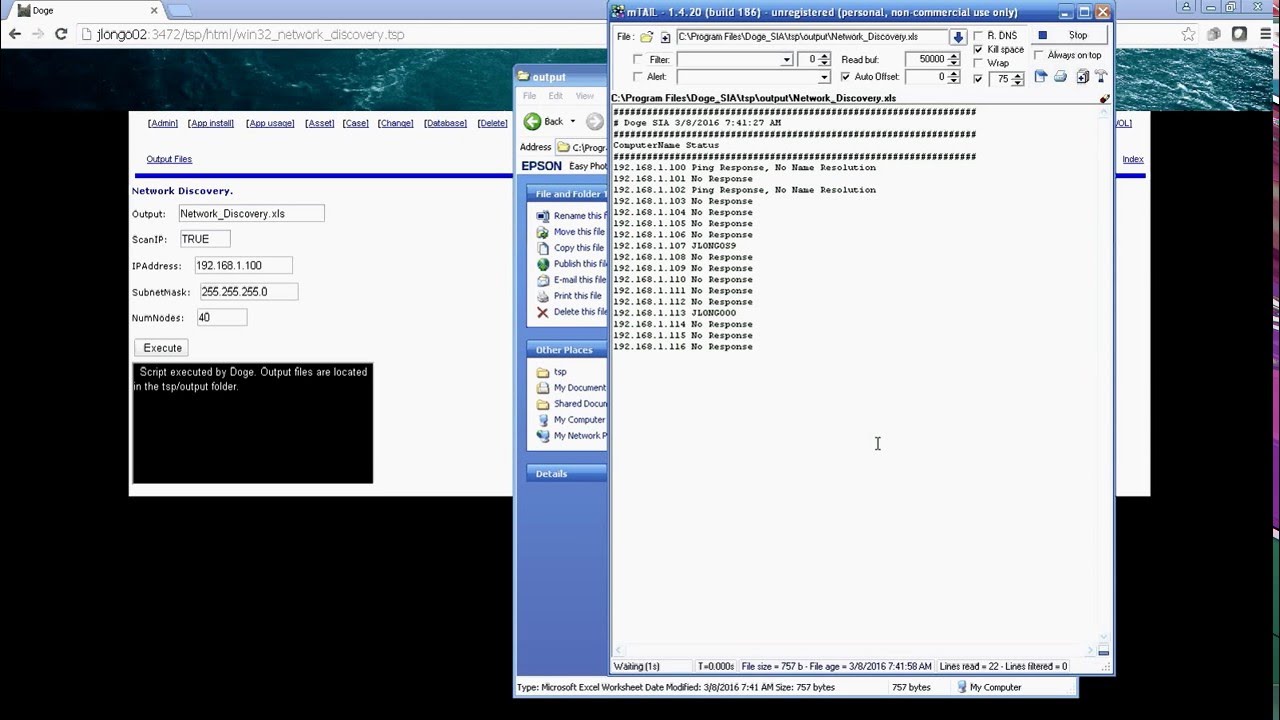This screenshot has height=720, width=1280.
Task: Click the mTail save/export page icon
Action: point(1040,76)
